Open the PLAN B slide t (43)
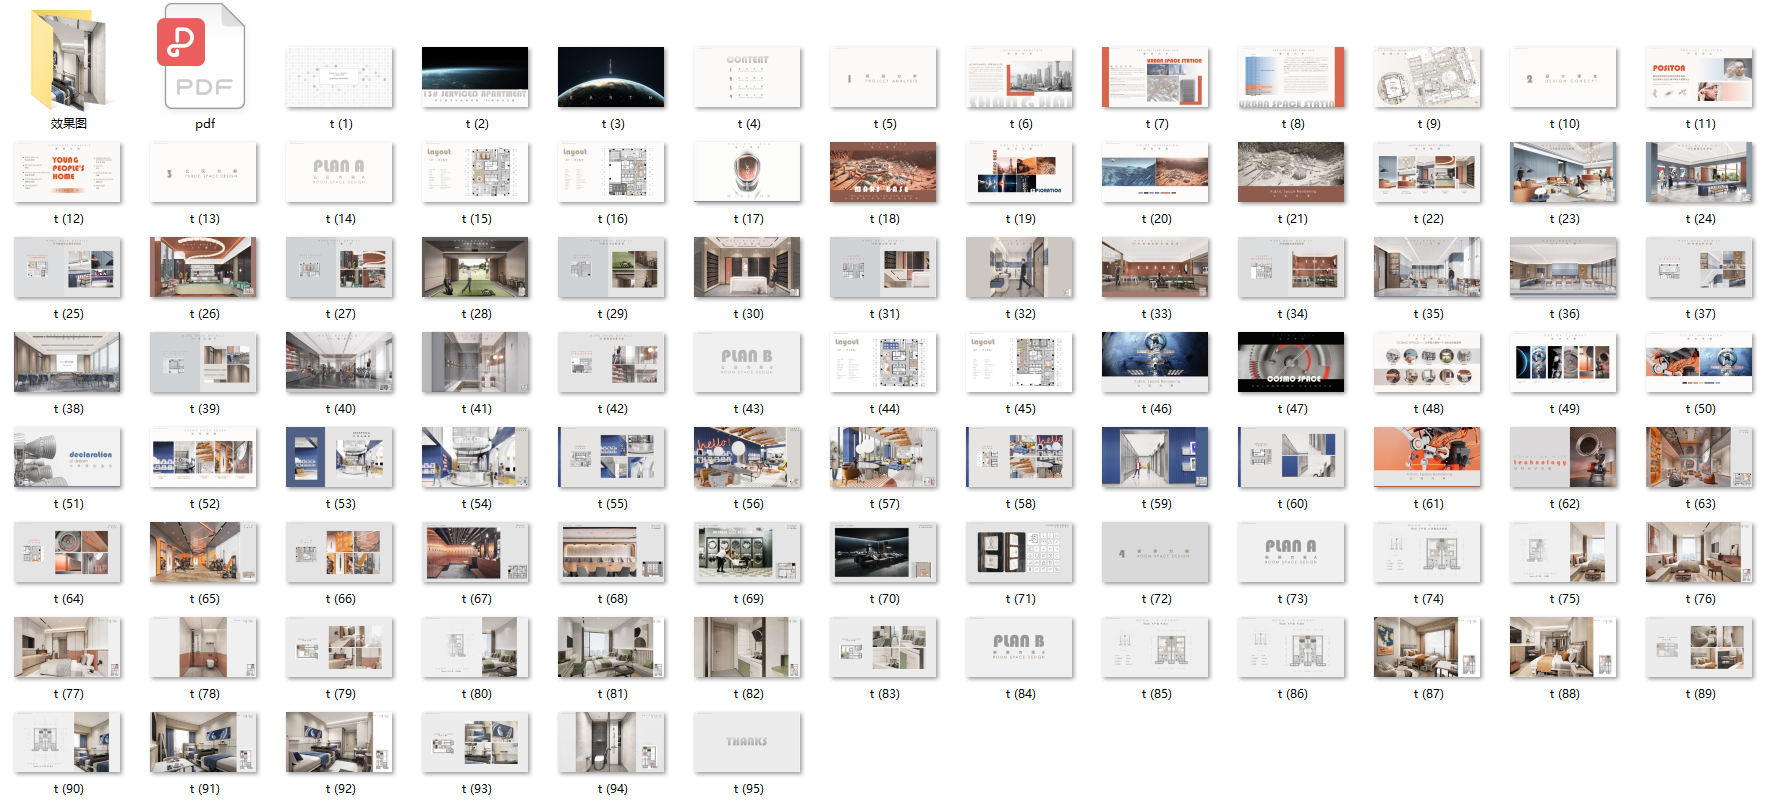Image resolution: width=1767 pixels, height=806 pixels. point(747,362)
